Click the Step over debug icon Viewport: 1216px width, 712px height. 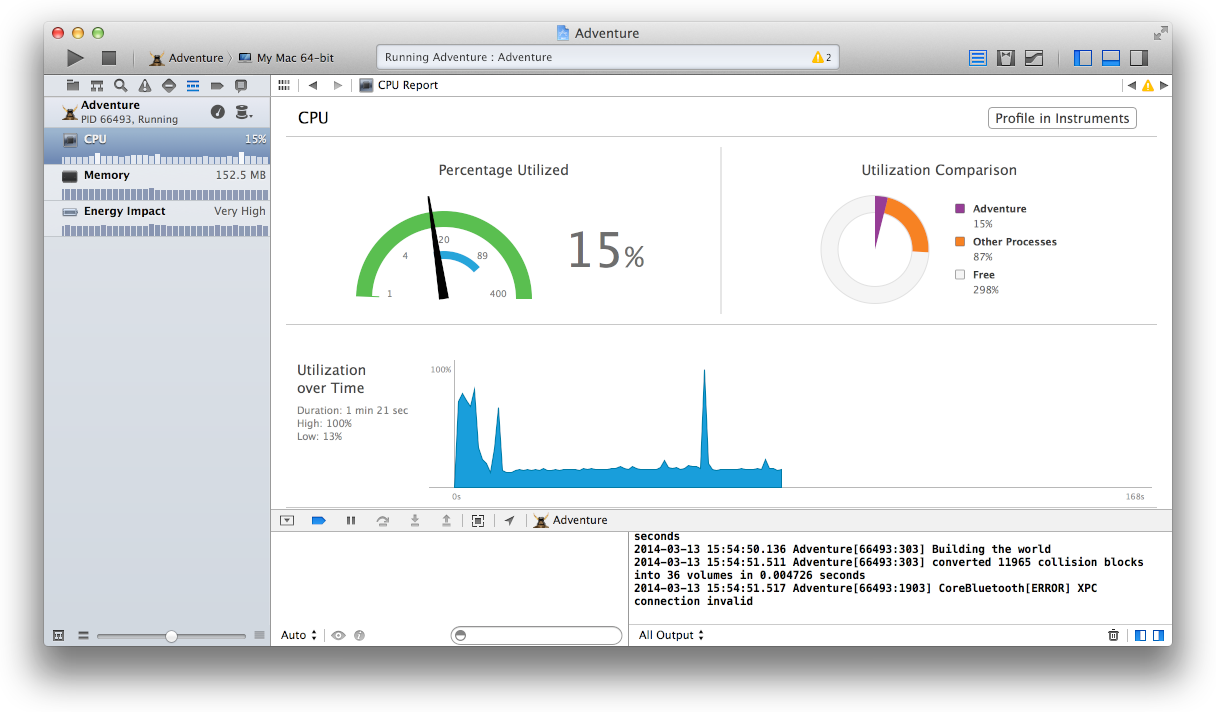click(x=382, y=520)
